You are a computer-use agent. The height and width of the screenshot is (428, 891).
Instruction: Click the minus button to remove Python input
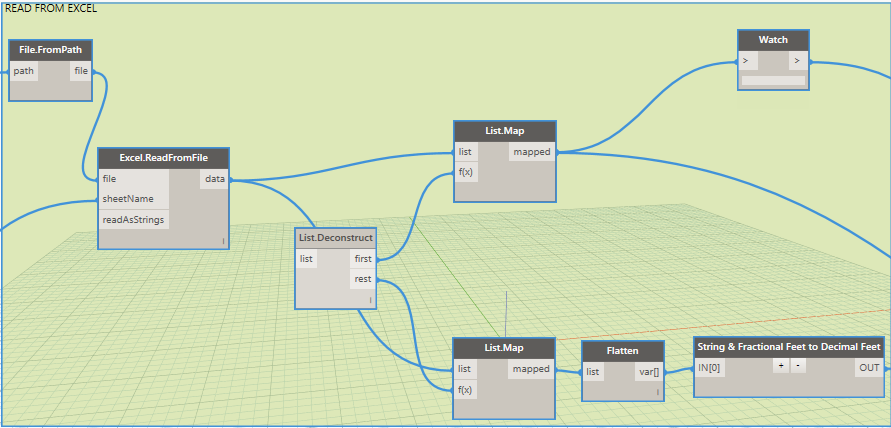[x=798, y=367]
